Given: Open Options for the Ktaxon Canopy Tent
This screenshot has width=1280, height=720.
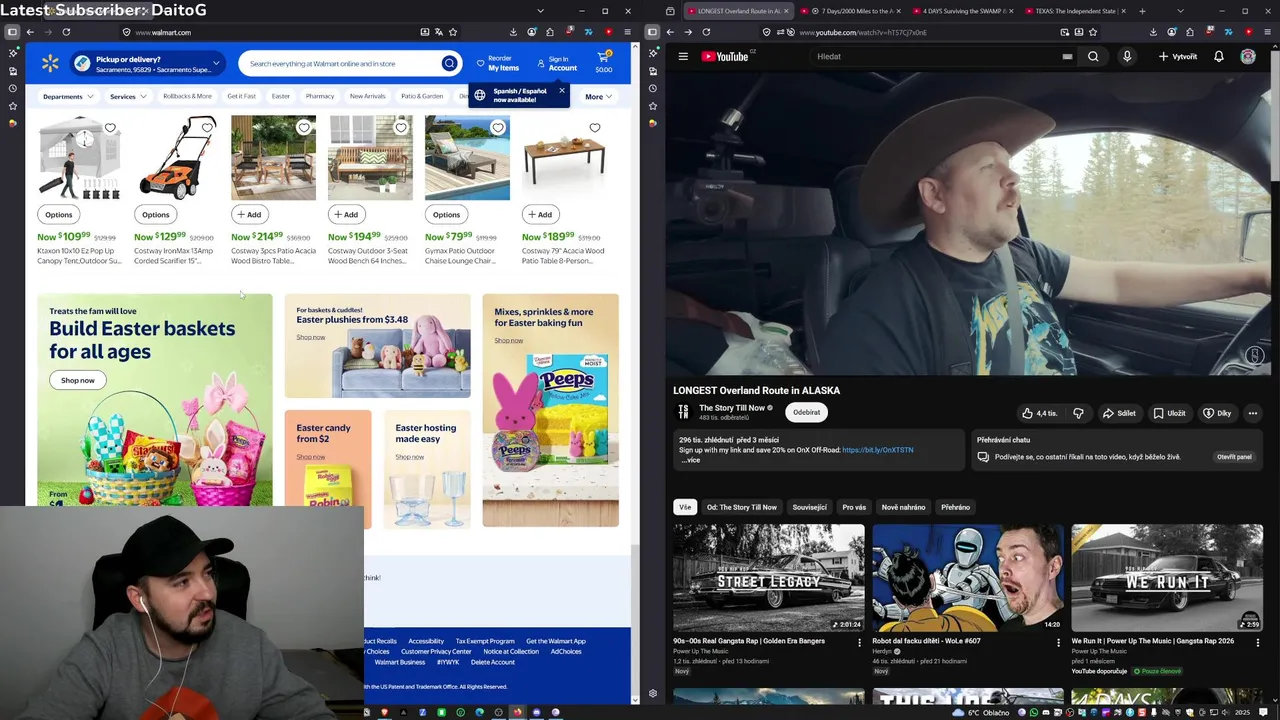Looking at the screenshot, I should [59, 214].
